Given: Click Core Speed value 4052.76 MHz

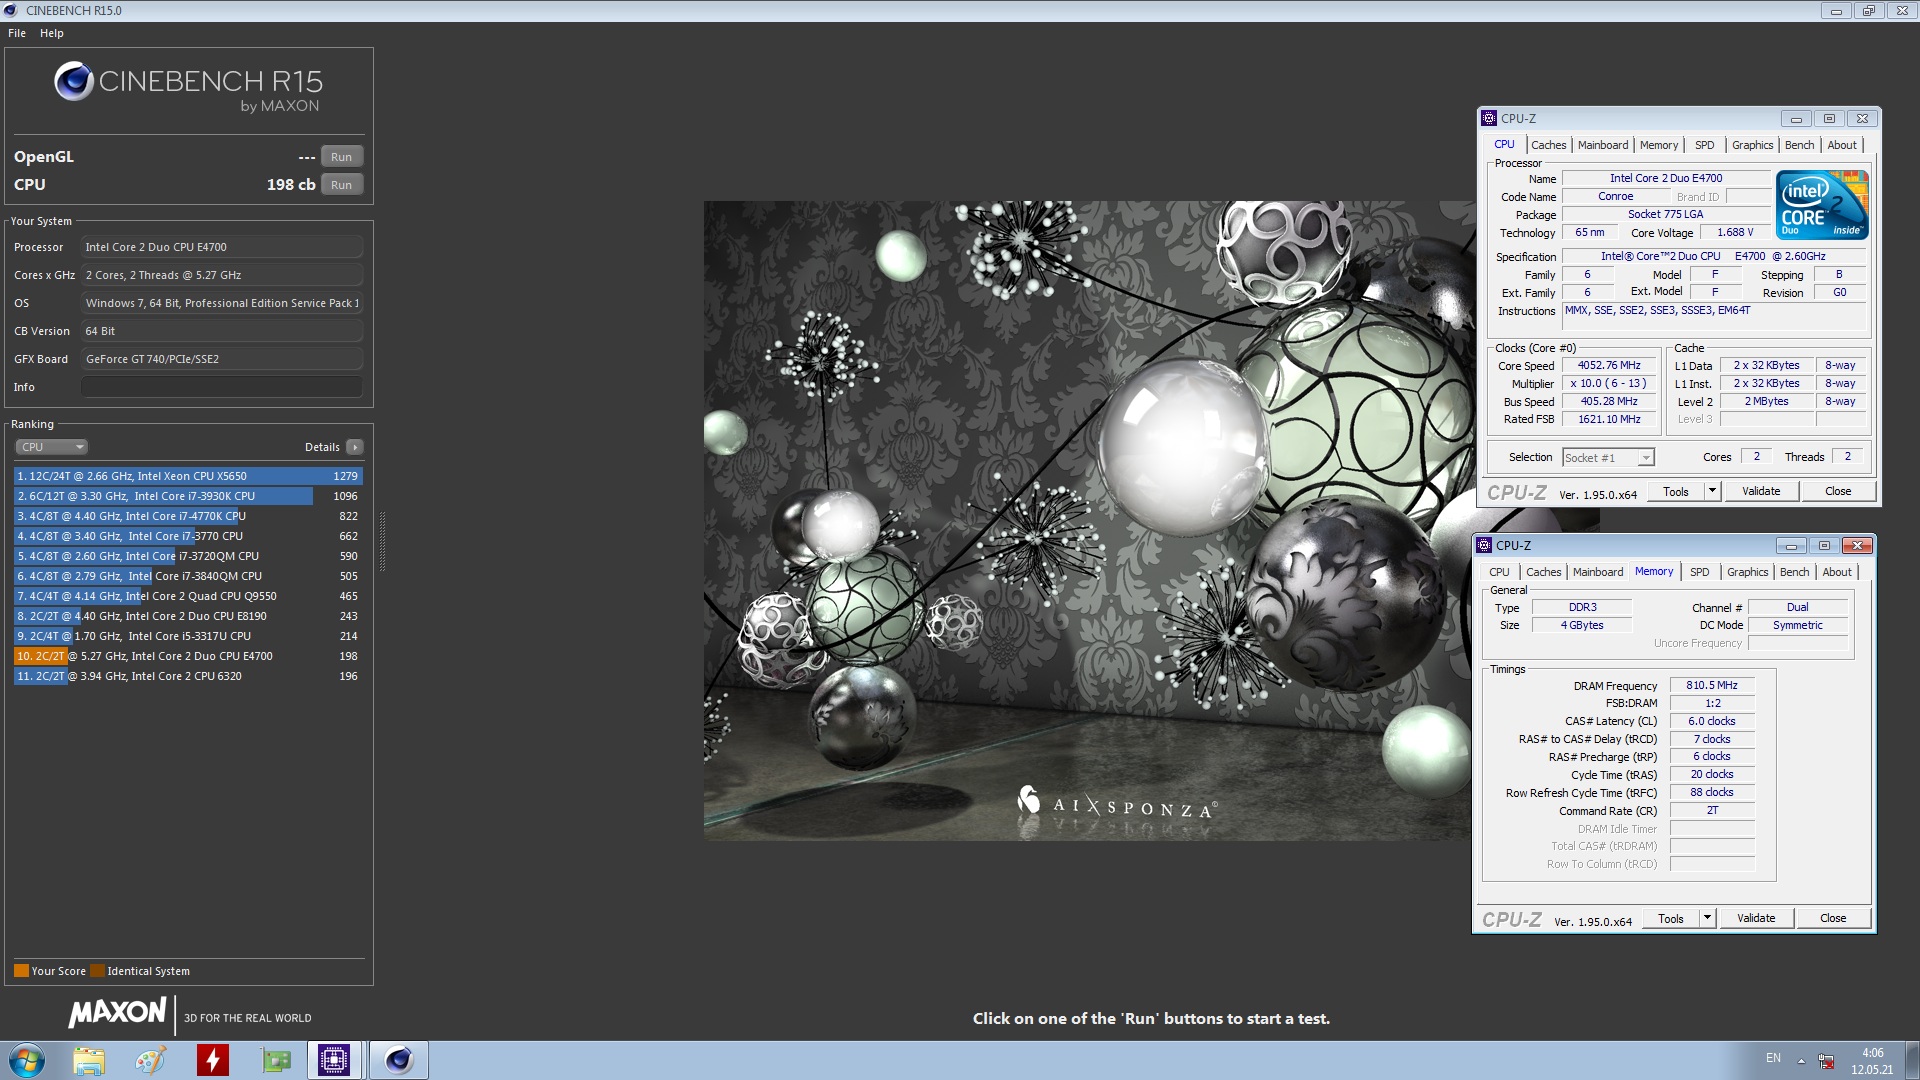Looking at the screenshot, I should tap(1609, 366).
